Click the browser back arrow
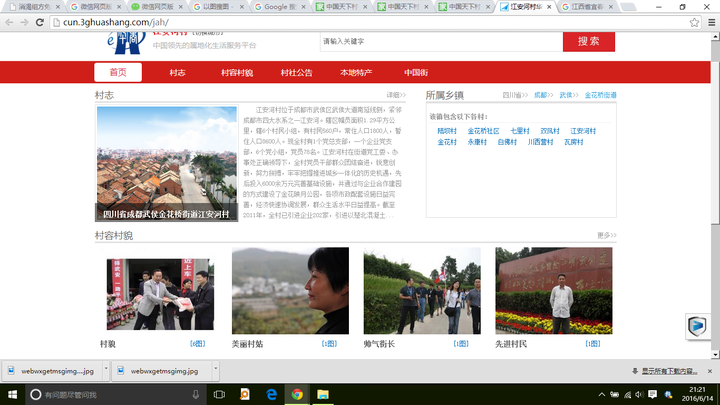The width and height of the screenshot is (720, 405). click(x=9, y=21)
